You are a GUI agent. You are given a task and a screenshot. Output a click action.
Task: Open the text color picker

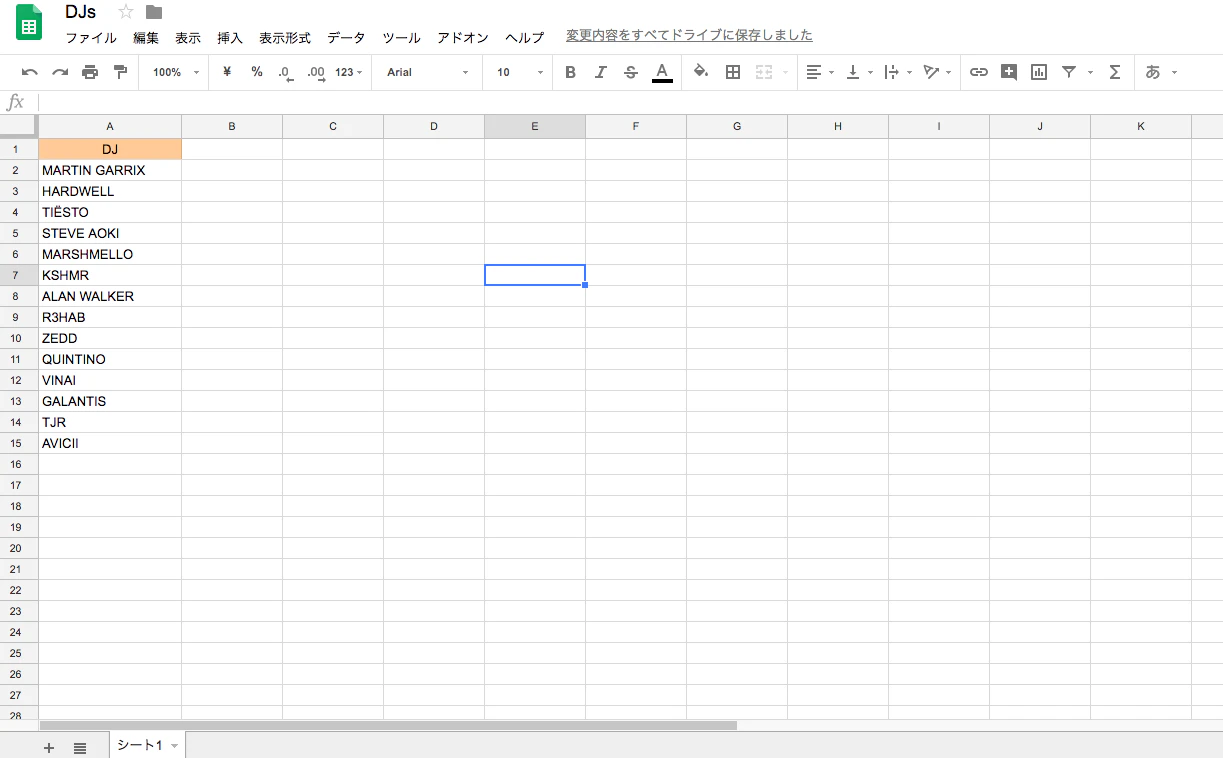point(662,72)
